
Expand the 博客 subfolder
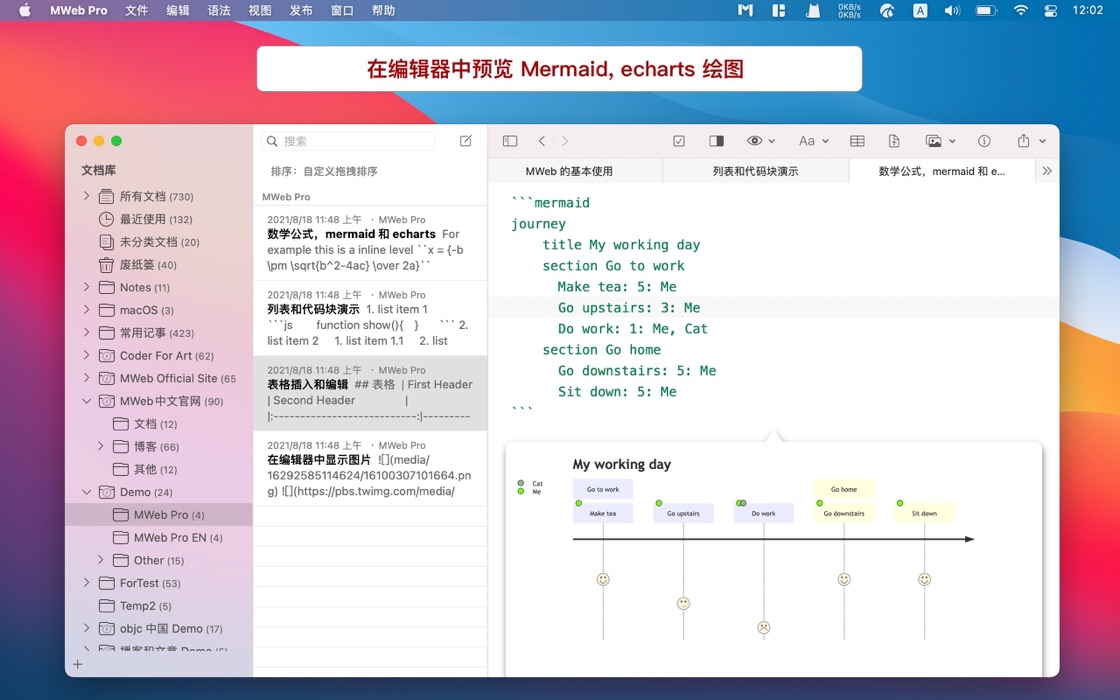[x=101, y=446]
